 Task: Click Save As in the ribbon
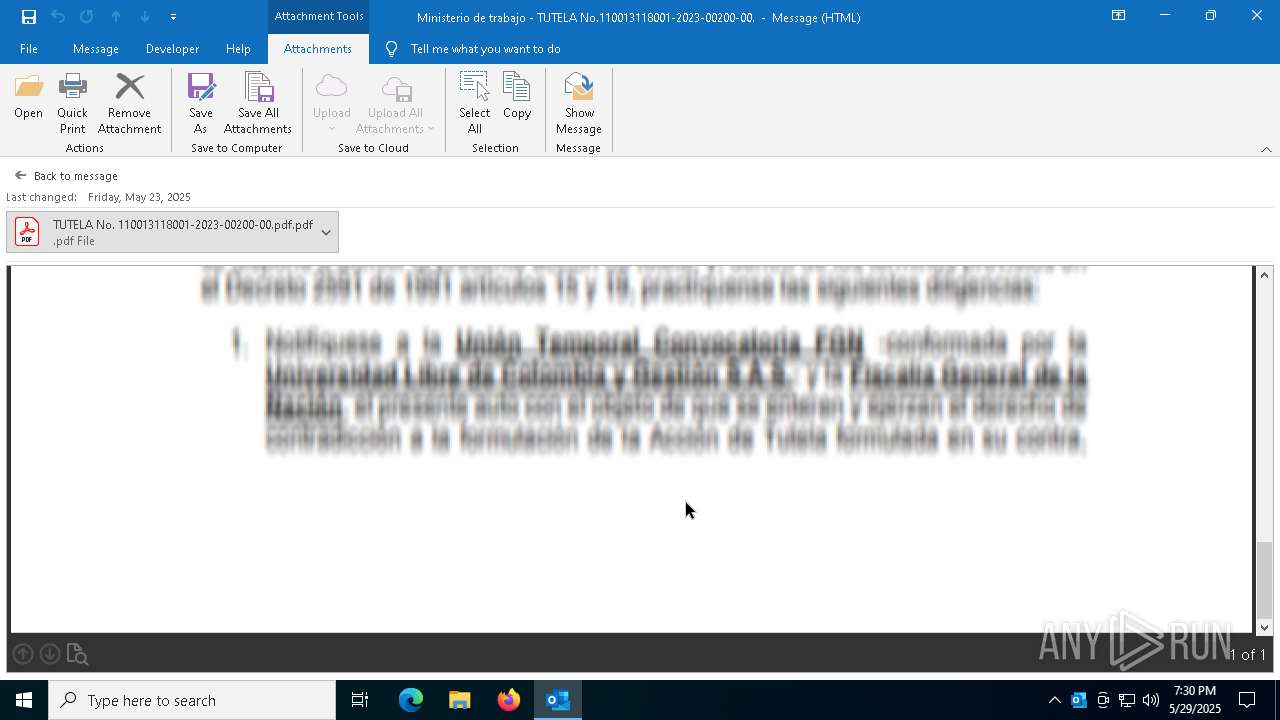point(201,104)
